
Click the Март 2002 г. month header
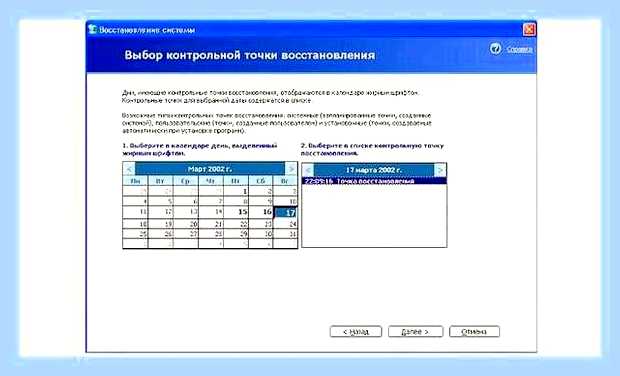[x=210, y=169]
